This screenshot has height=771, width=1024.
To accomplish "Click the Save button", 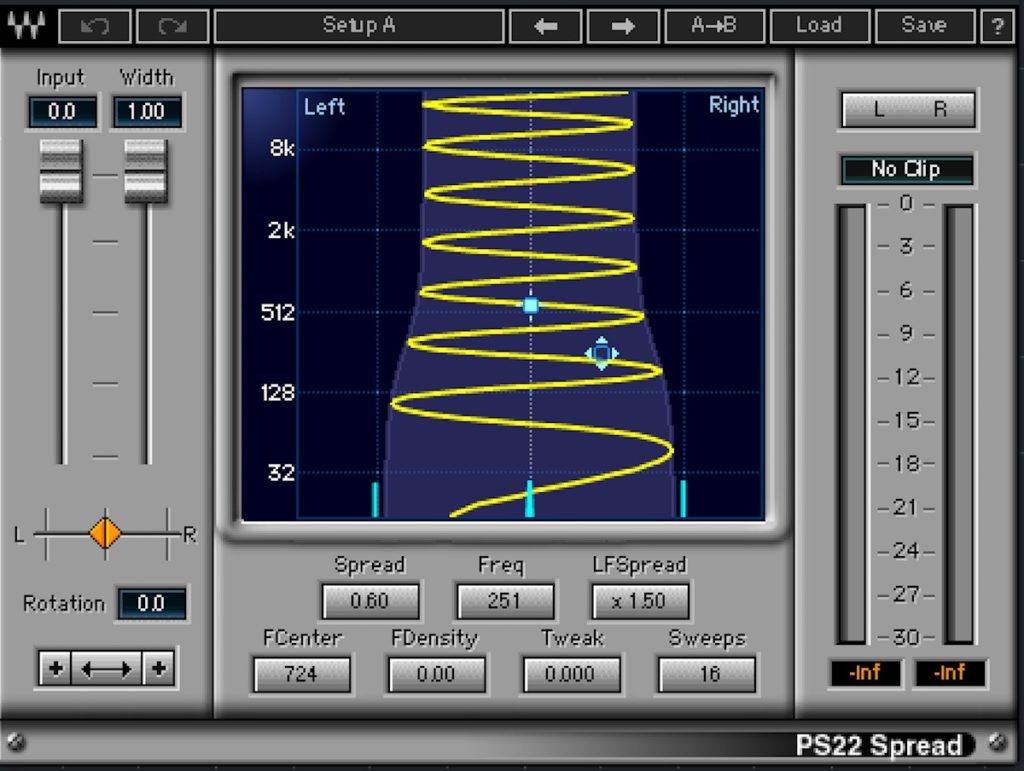I will pyautogui.click(x=923, y=26).
